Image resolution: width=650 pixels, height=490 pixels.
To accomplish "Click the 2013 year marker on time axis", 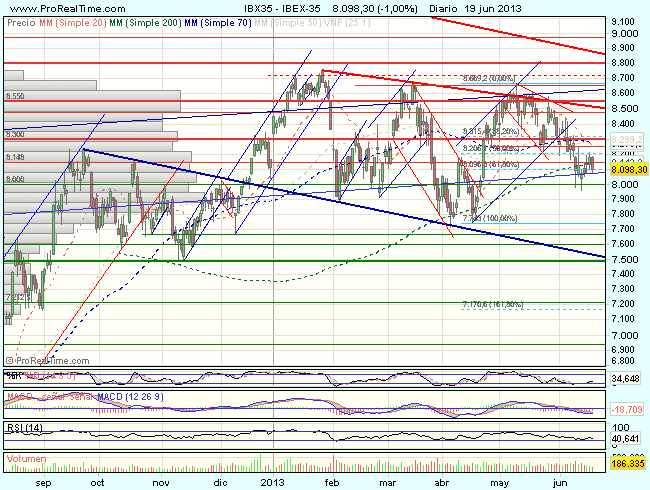I will pos(269,479).
